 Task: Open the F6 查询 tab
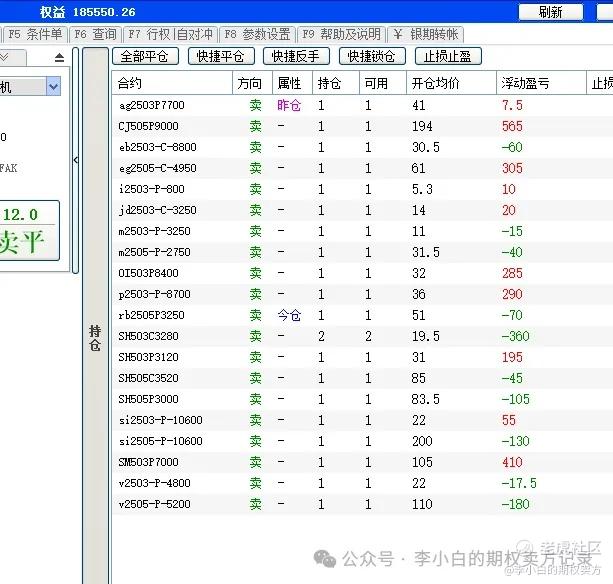click(x=95, y=34)
